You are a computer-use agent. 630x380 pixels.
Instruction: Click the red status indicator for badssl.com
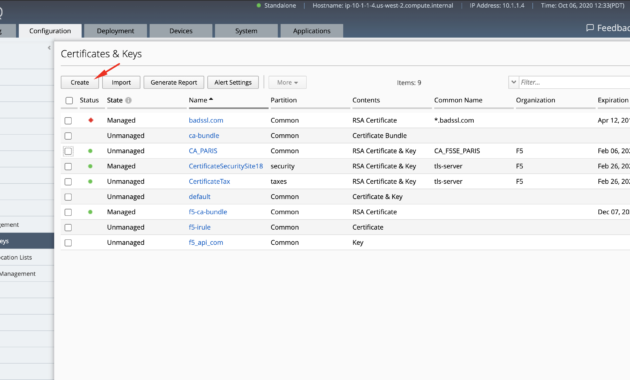[x=91, y=120]
